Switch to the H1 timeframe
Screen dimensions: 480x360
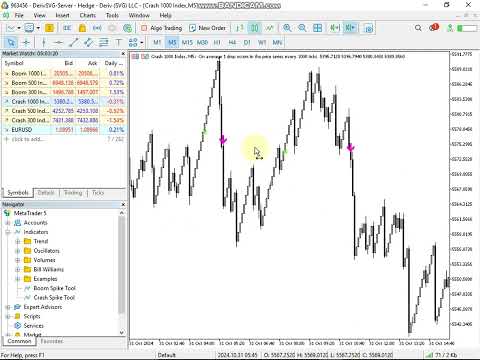pyautogui.click(x=217, y=42)
